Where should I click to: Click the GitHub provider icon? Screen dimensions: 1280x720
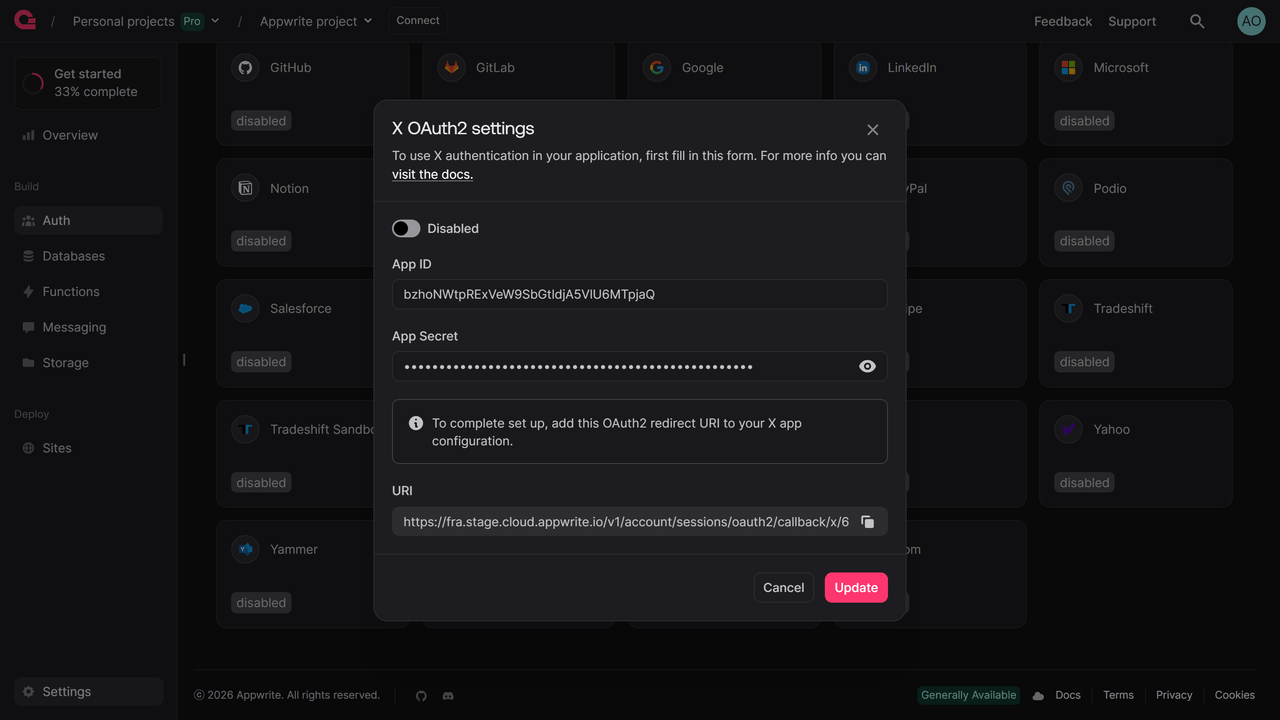[245, 68]
